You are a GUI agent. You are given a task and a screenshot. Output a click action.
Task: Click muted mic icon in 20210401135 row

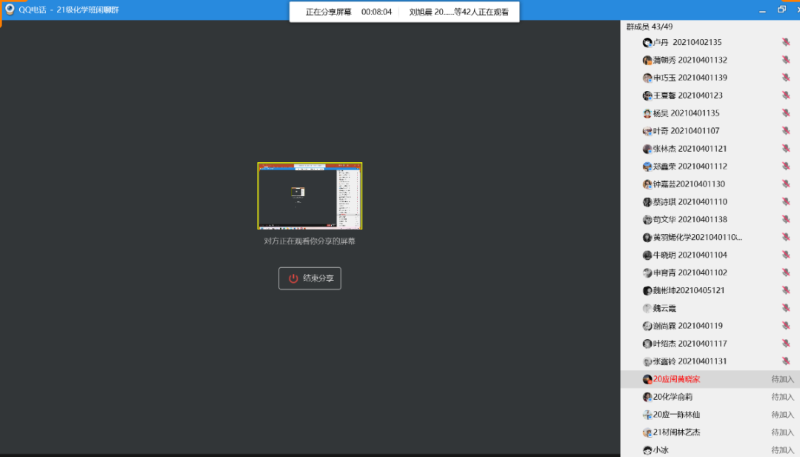786,113
